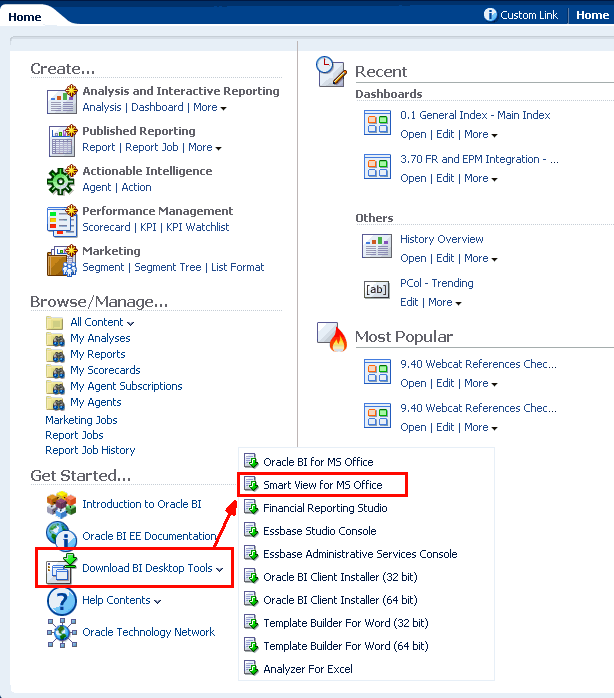Click the History Overview analysis icon

(x=377, y=246)
